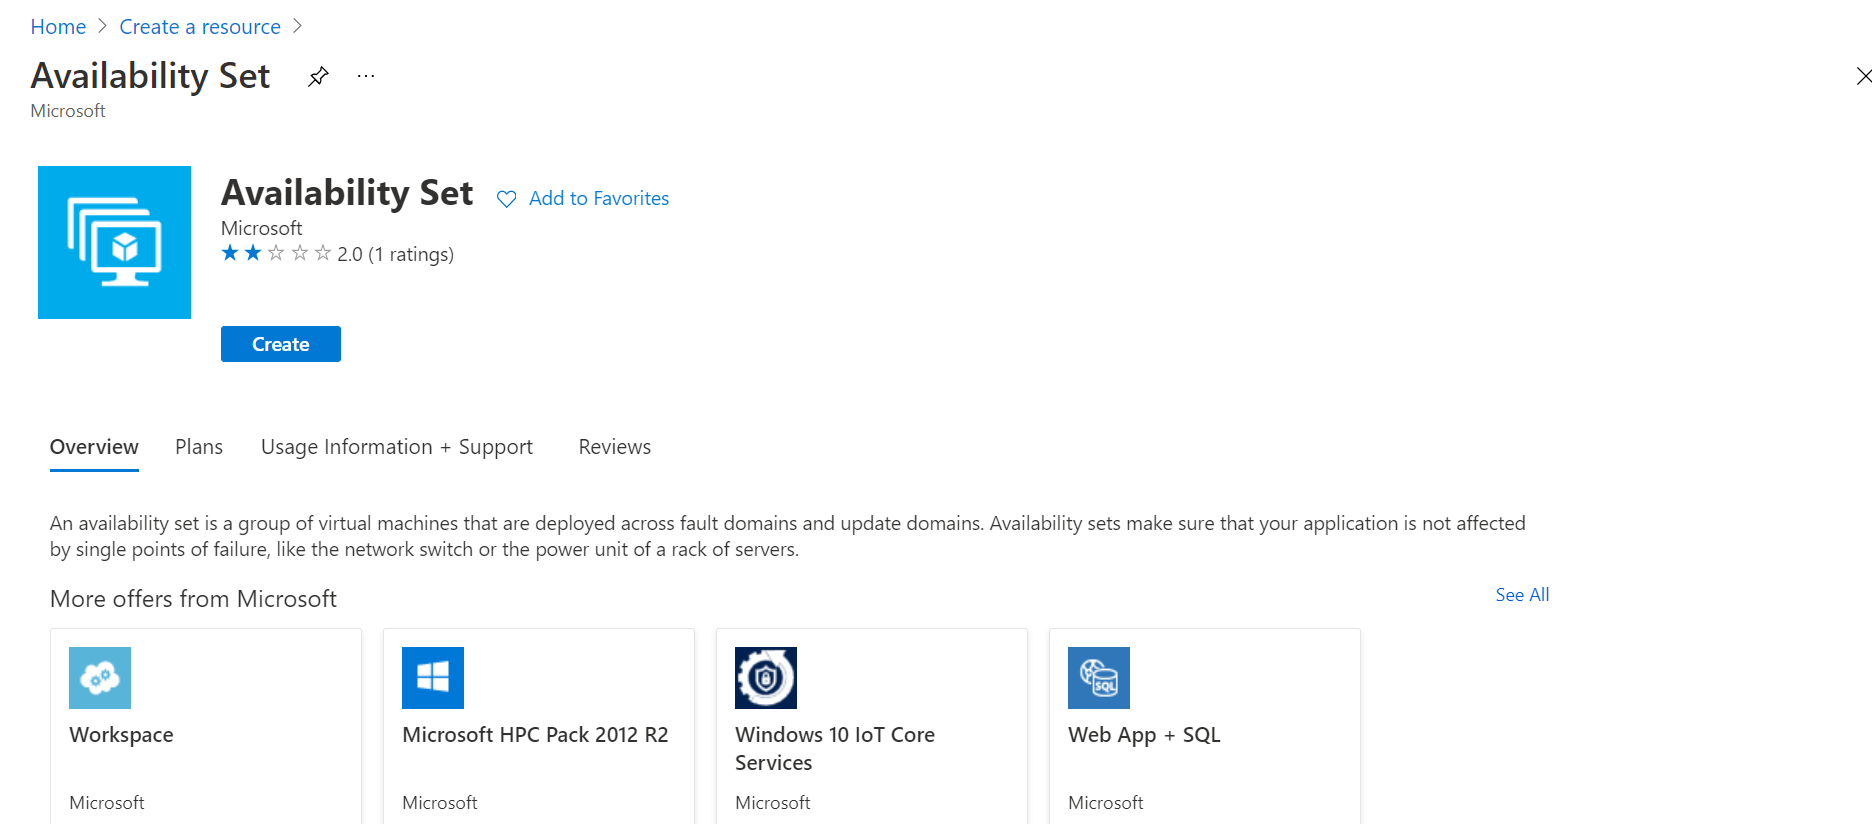Image resolution: width=1872 pixels, height=824 pixels.
Task: Switch to the Plans tab
Action: (199, 447)
